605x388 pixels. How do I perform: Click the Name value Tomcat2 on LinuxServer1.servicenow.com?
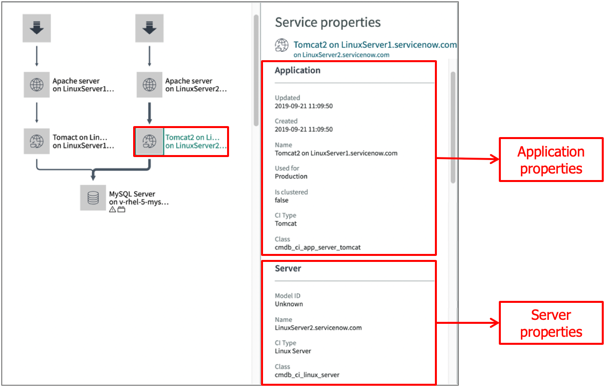pyautogui.click(x=336, y=153)
